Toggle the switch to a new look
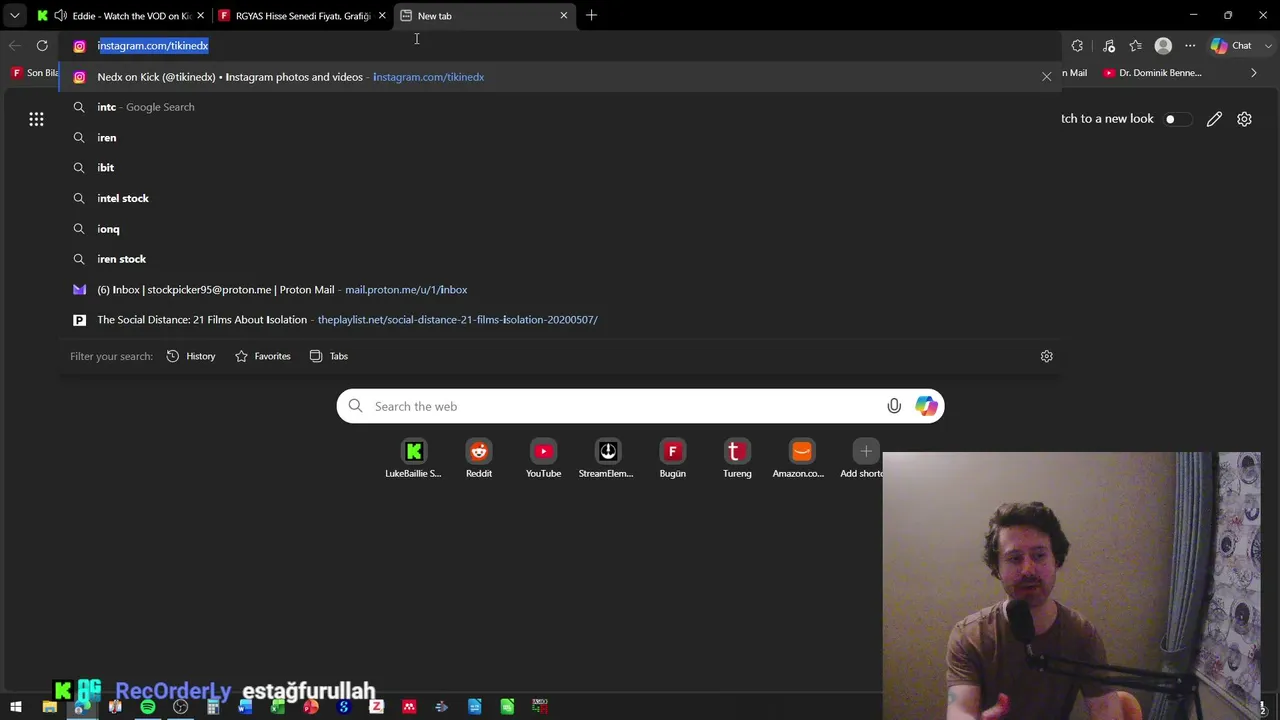This screenshot has height=720, width=1280. (1177, 119)
